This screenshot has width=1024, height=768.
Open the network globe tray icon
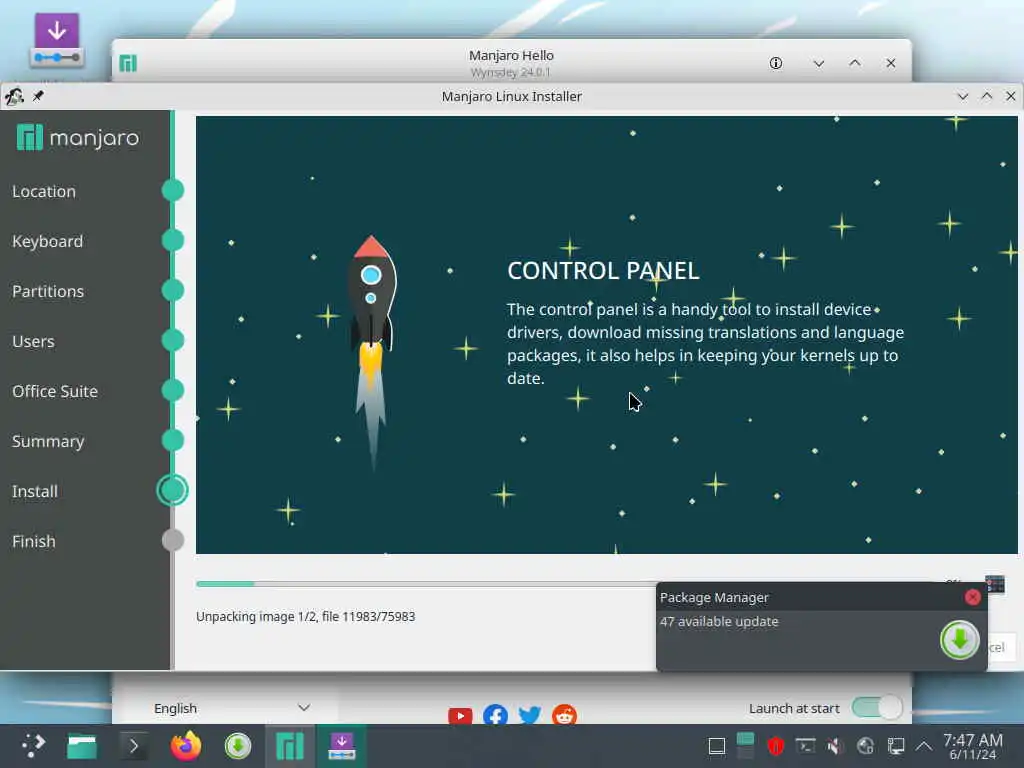(865, 746)
